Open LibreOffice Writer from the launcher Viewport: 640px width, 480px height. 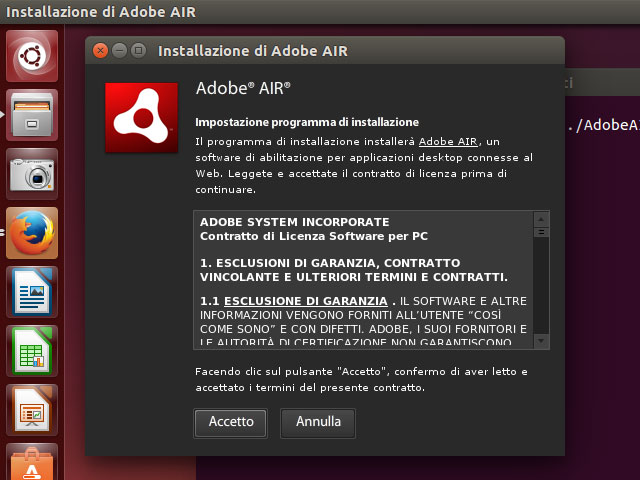(x=33, y=292)
